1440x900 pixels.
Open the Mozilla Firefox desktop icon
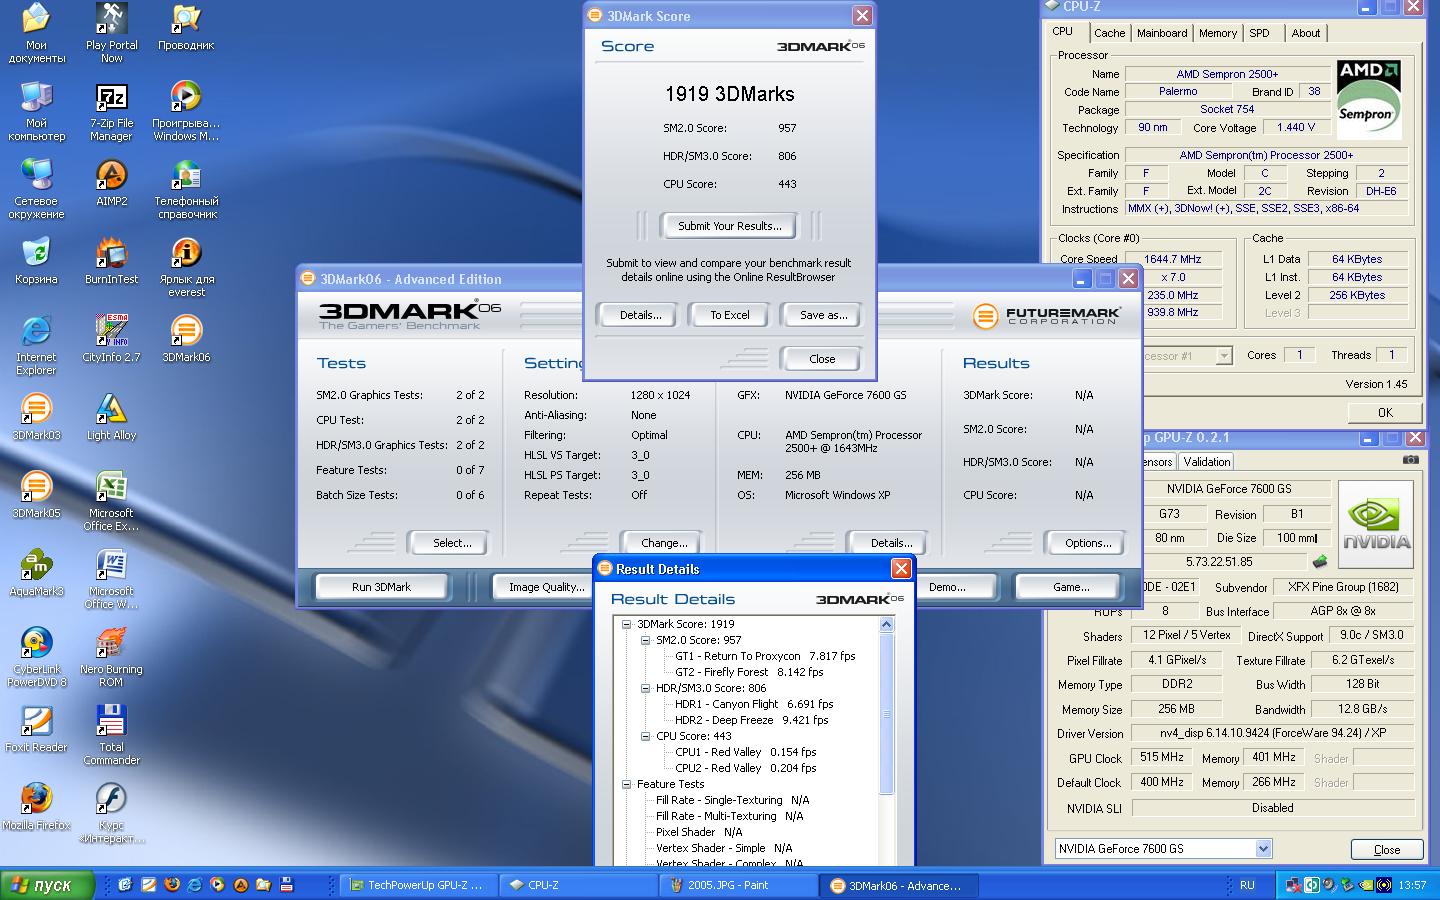point(36,806)
